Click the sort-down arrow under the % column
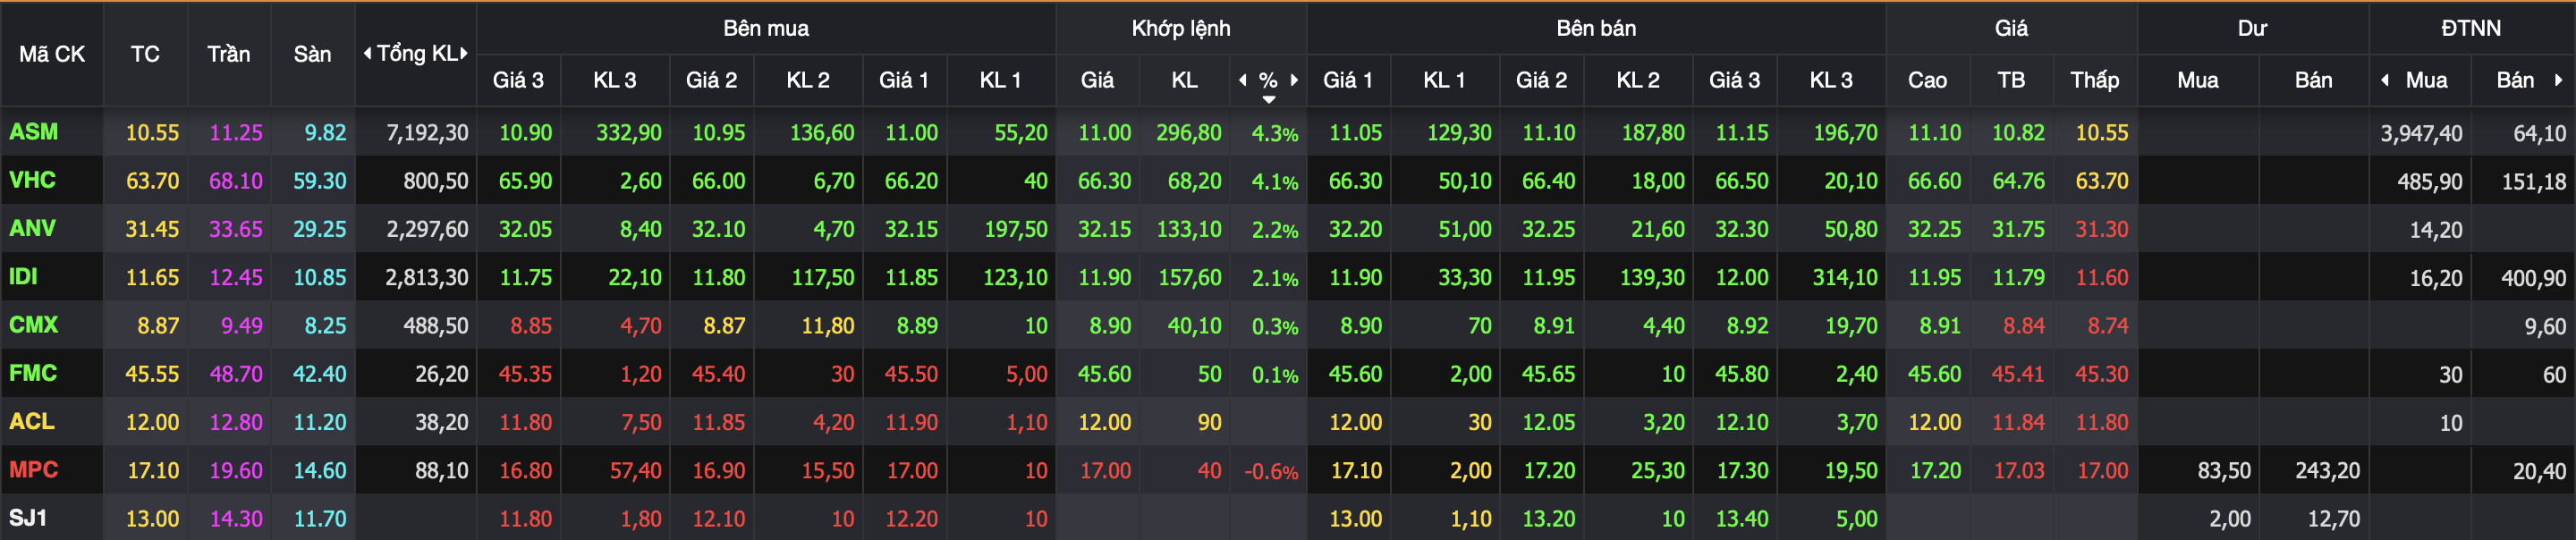This screenshot has width=2576, height=540. click(1268, 99)
